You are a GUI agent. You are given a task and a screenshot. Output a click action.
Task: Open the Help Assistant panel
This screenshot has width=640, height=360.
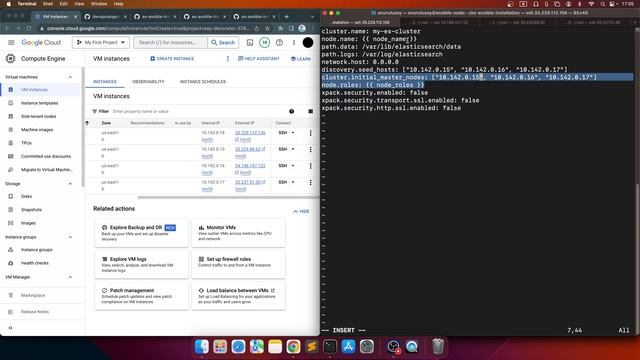coord(259,59)
